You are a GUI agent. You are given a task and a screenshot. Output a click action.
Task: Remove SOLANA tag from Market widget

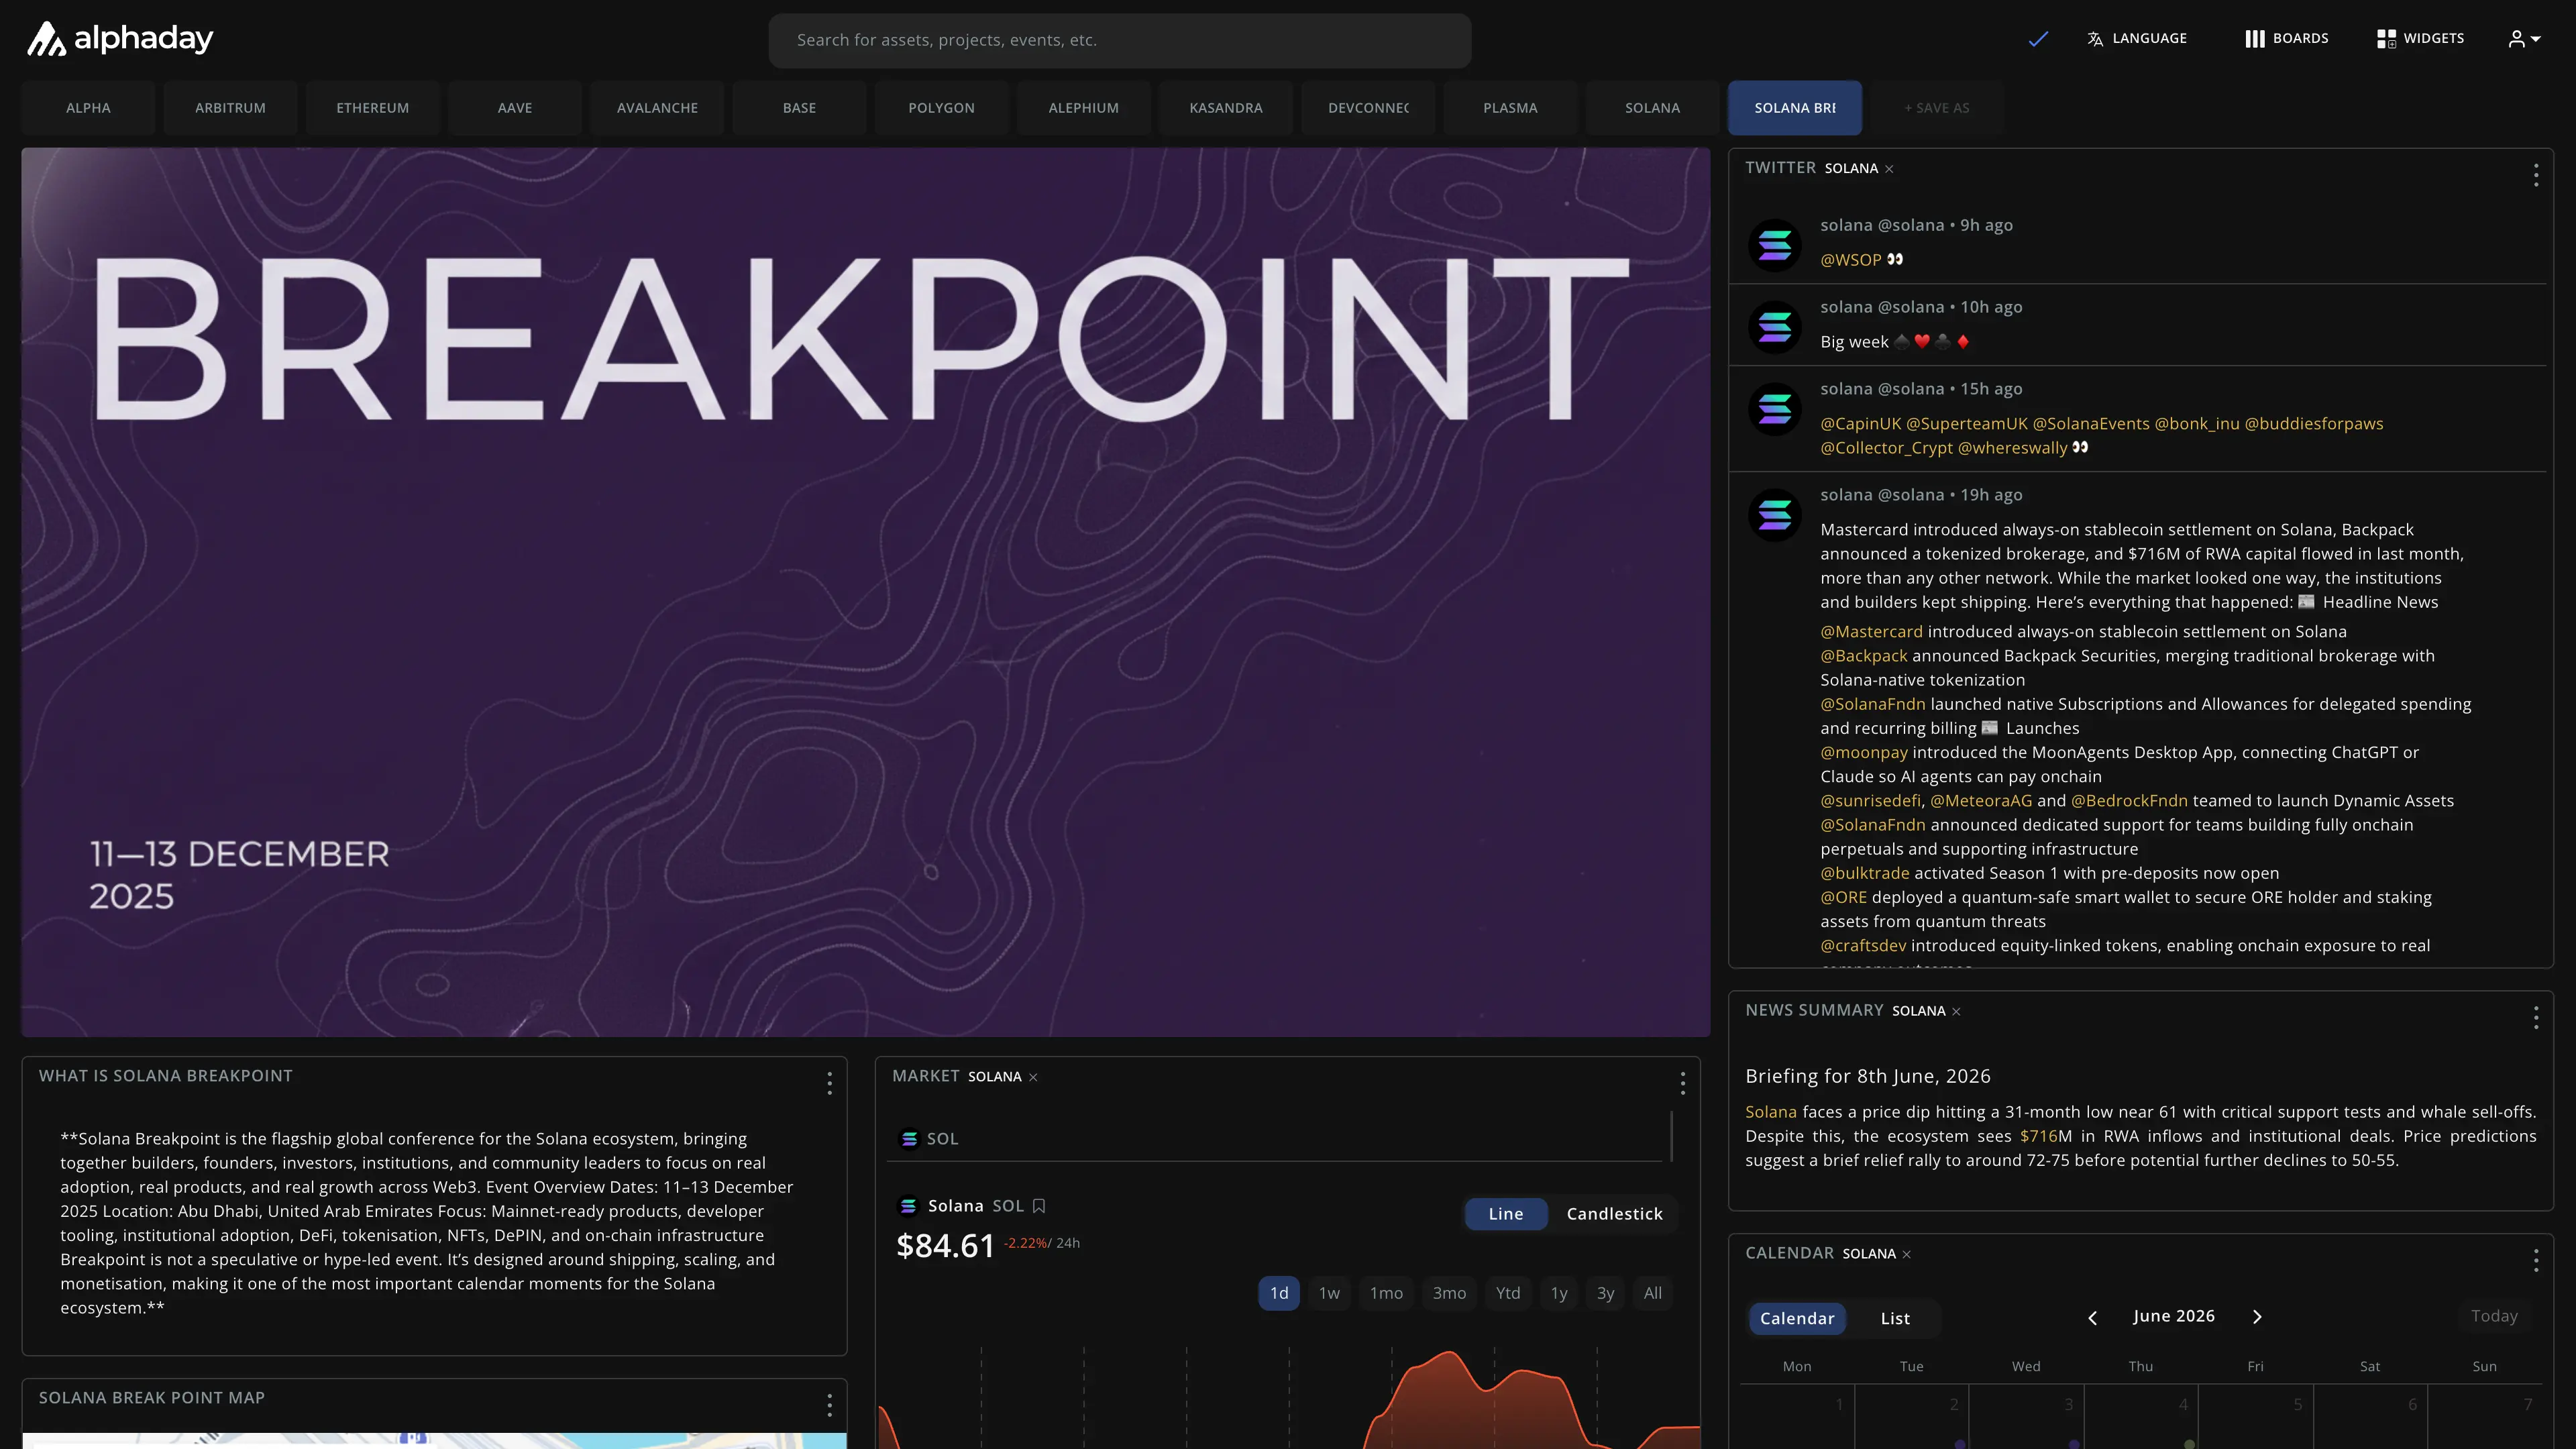(x=1033, y=1077)
